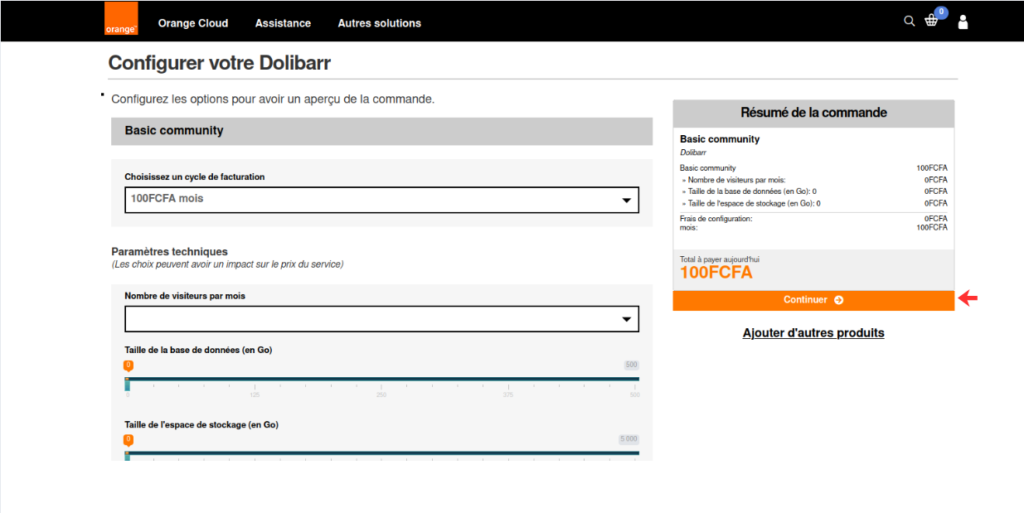Click the 5 000 maximum label on storage slider

click(629, 439)
